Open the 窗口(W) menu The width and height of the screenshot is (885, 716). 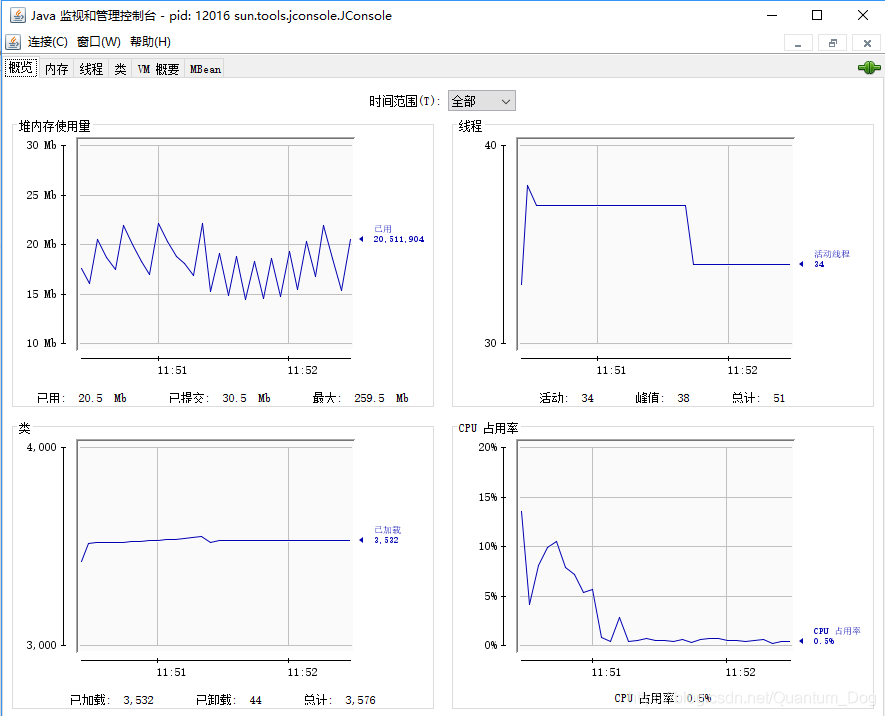98,42
